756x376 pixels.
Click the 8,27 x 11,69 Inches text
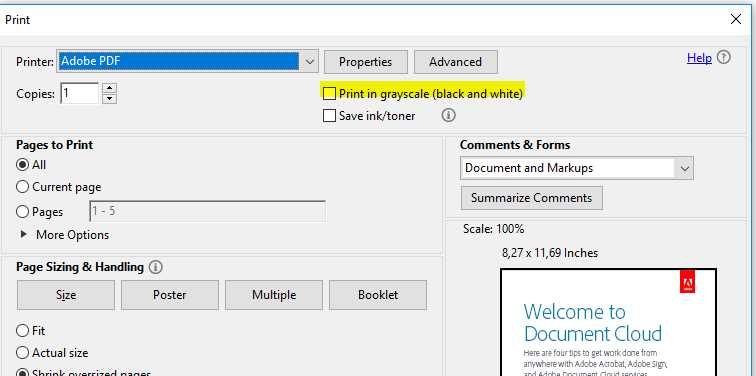point(550,253)
